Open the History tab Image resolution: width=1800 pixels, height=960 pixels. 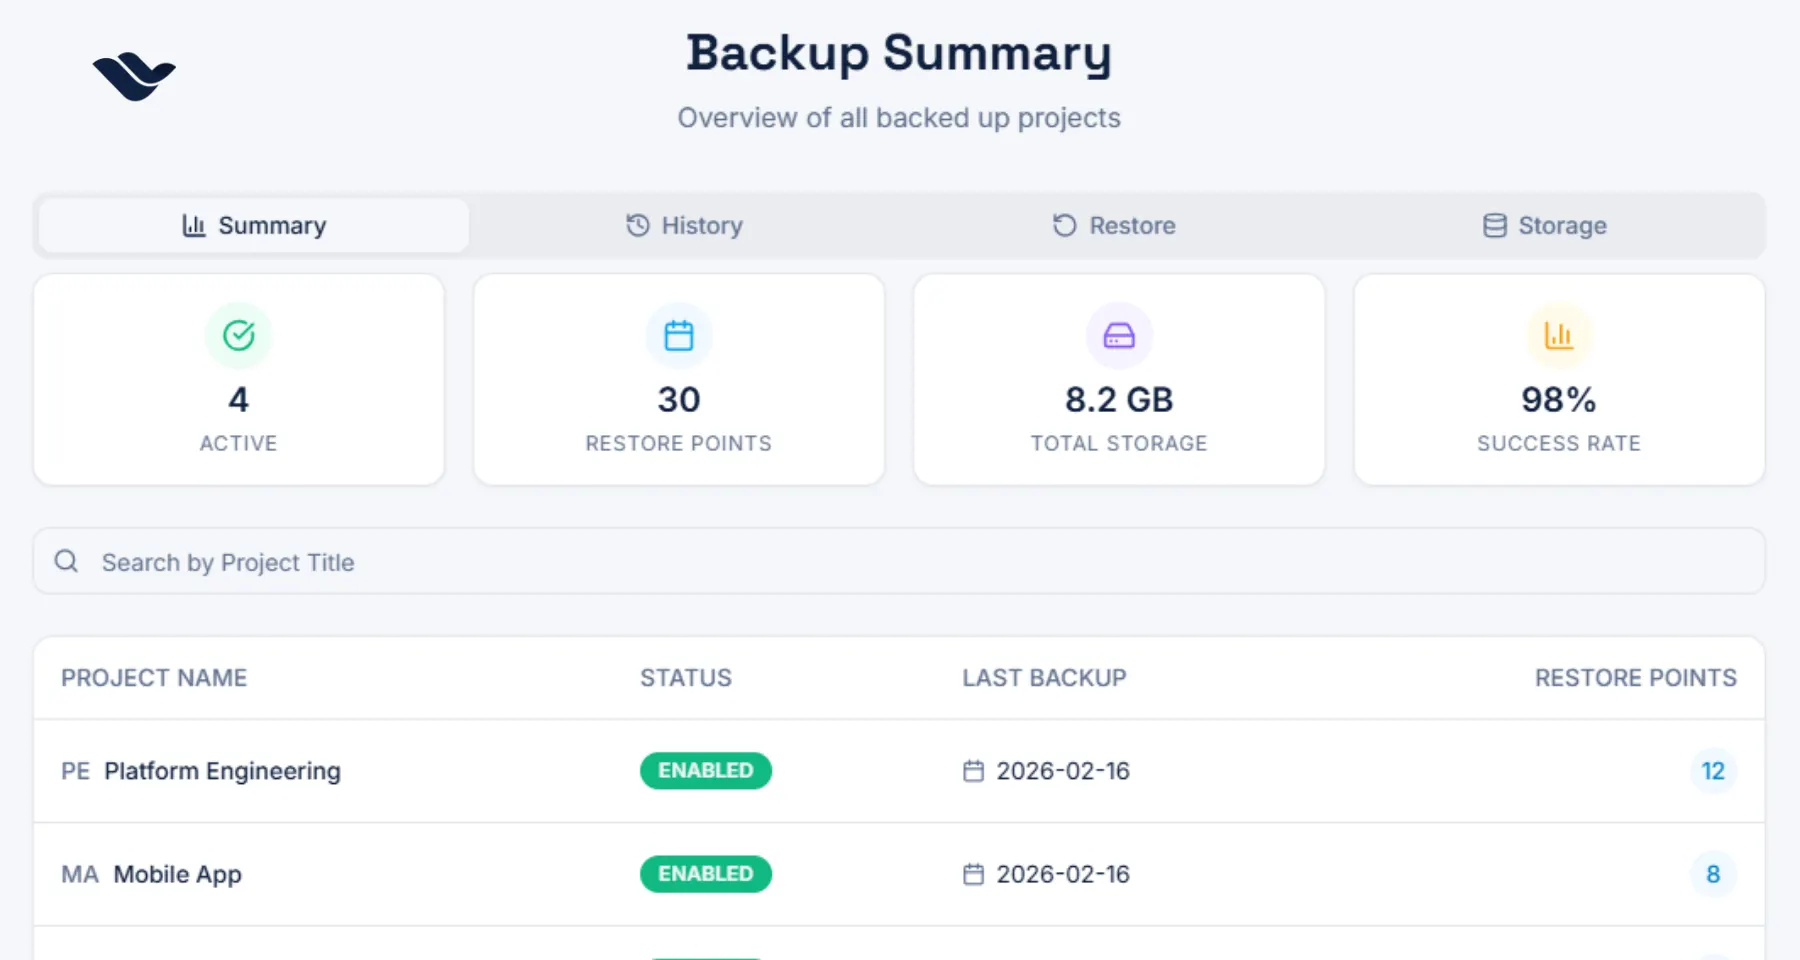click(685, 226)
